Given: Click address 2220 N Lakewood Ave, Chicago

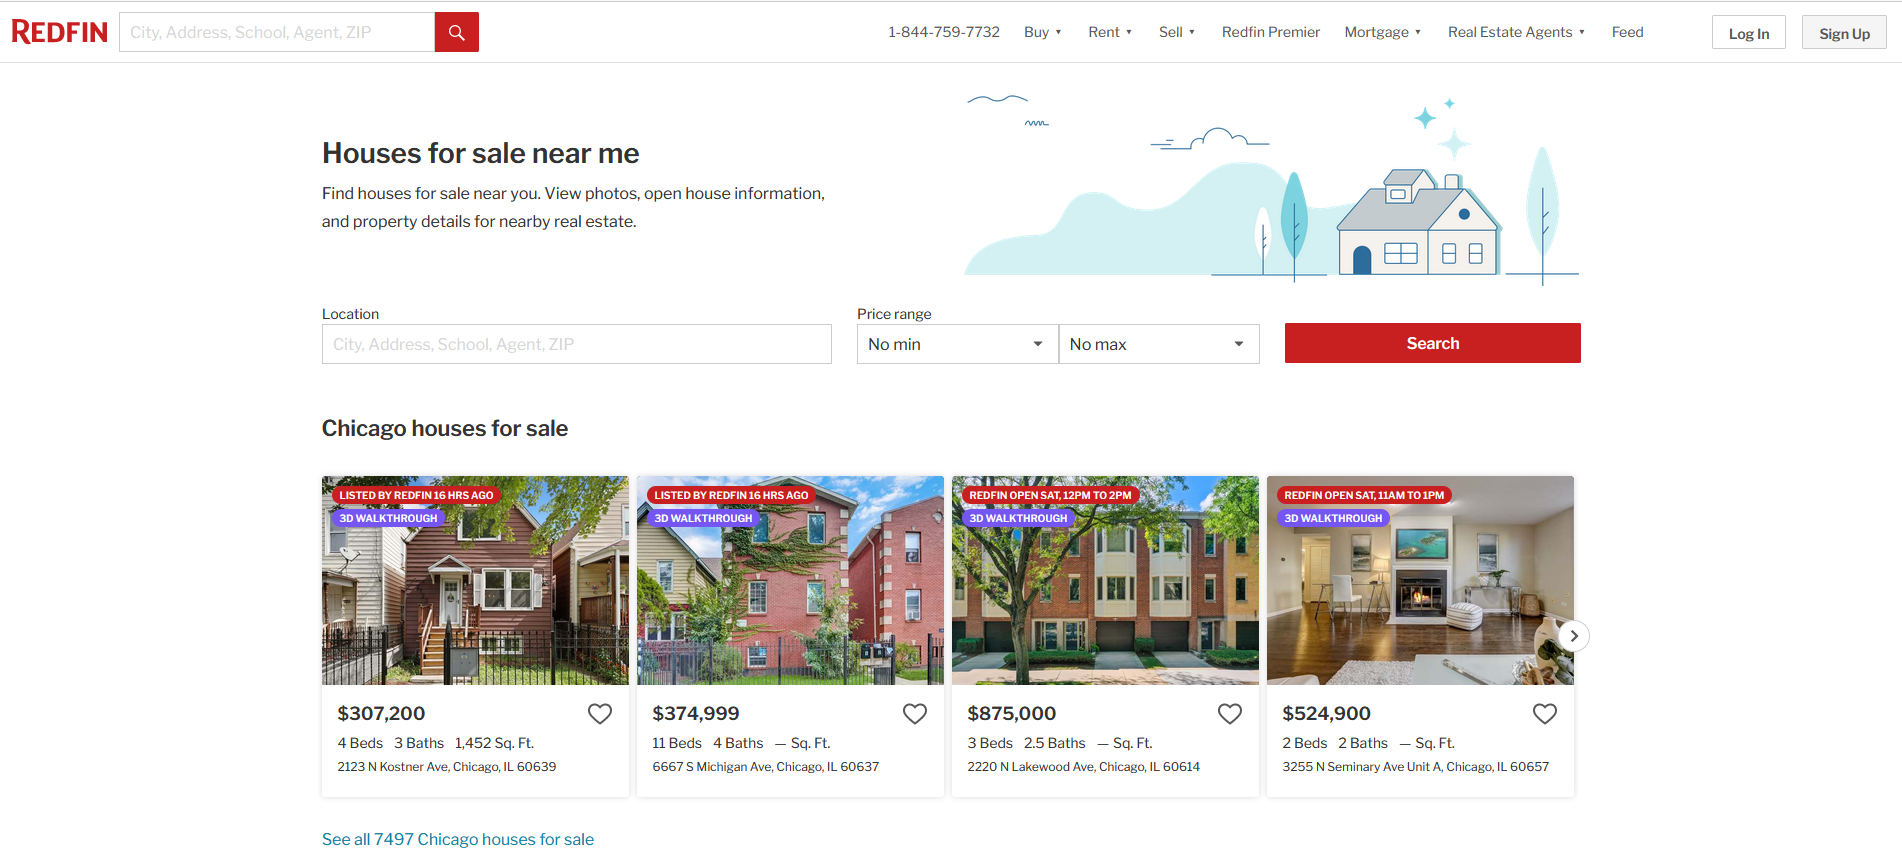Looking at the screenshot, I should point(1083,767).
